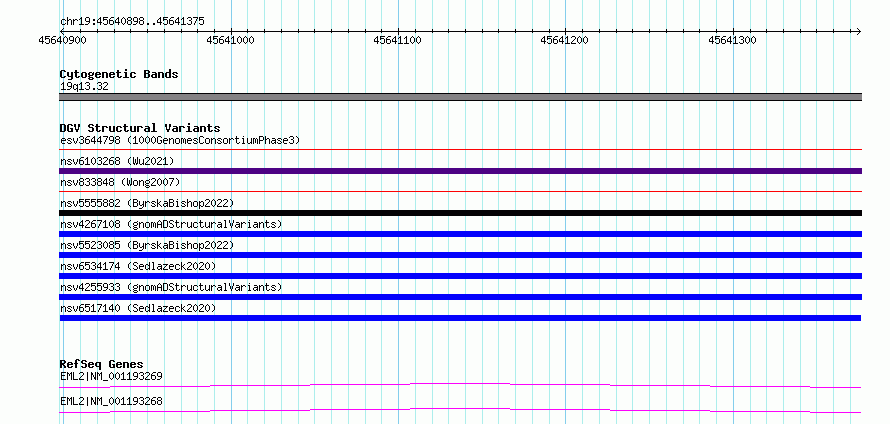Select the magenta EML2|NM_001193269 transcript line
This screenshot has height=424, width=890.
coord(460,385)
